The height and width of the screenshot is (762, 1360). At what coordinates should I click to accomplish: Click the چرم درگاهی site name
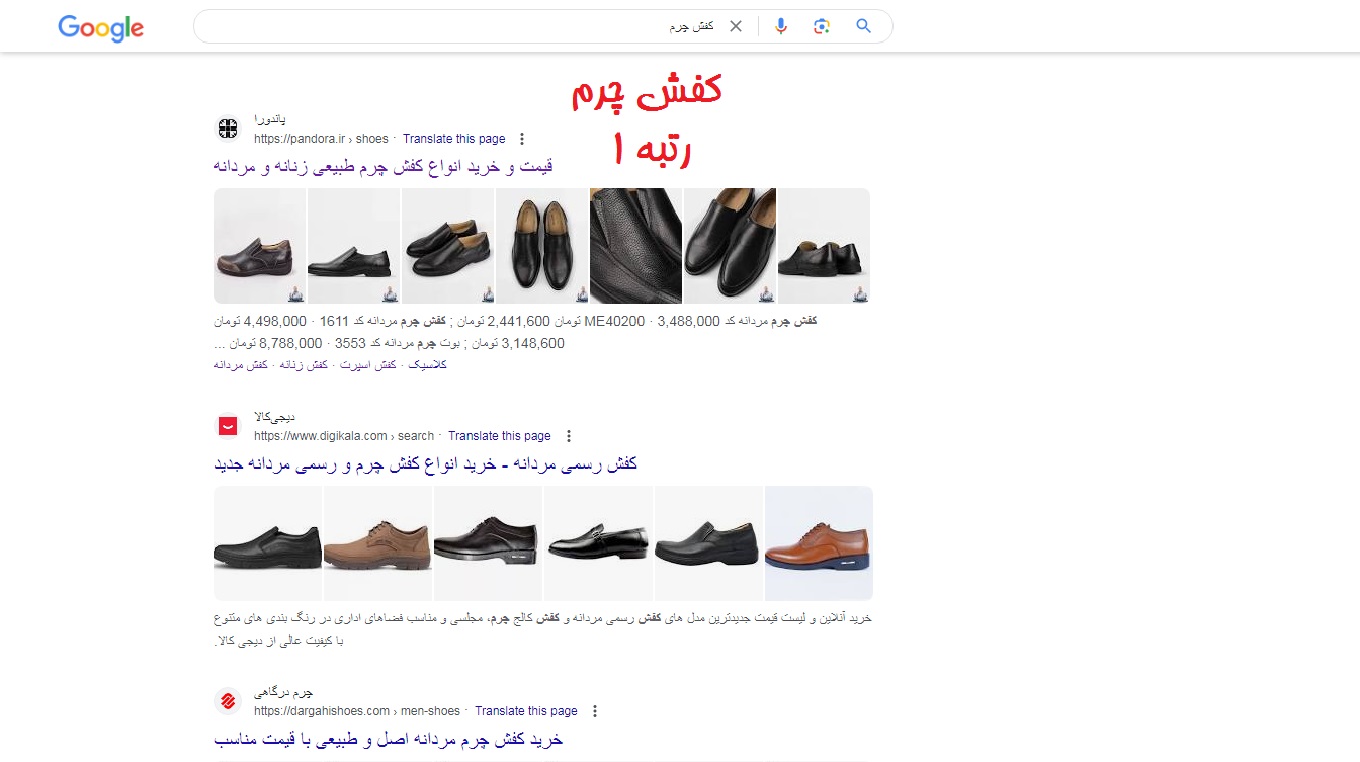coord(284,692)
